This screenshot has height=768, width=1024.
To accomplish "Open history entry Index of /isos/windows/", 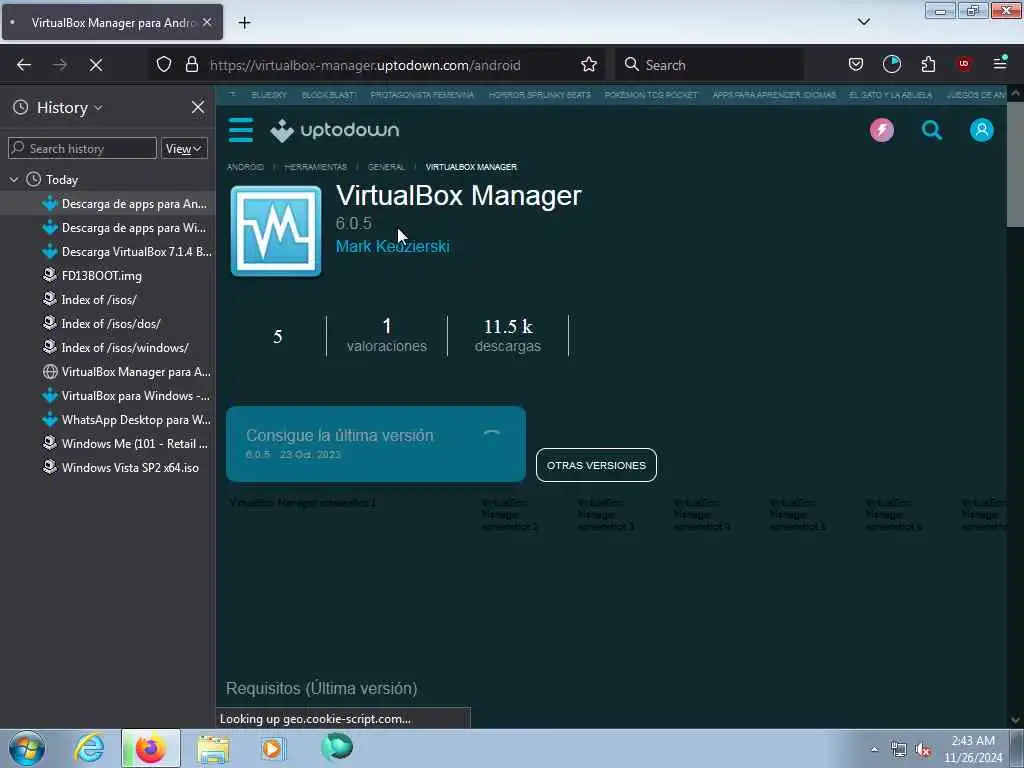I will click(108, 347).
